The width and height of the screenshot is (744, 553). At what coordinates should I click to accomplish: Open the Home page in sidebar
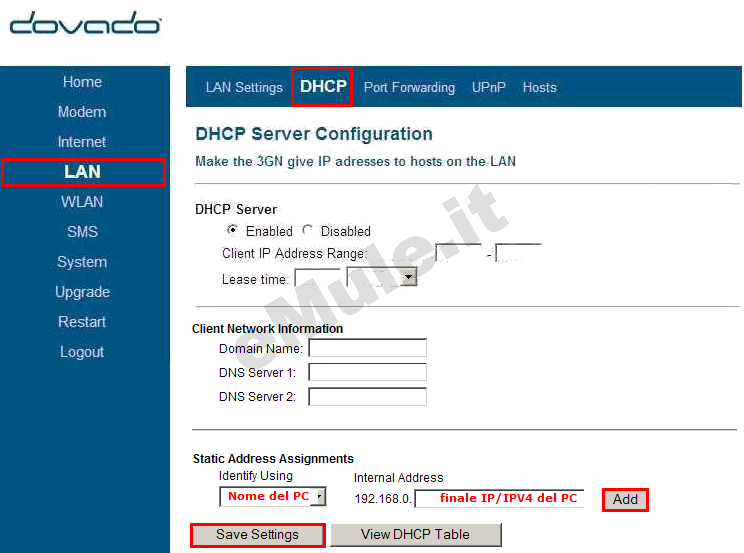tap(82, 82)
